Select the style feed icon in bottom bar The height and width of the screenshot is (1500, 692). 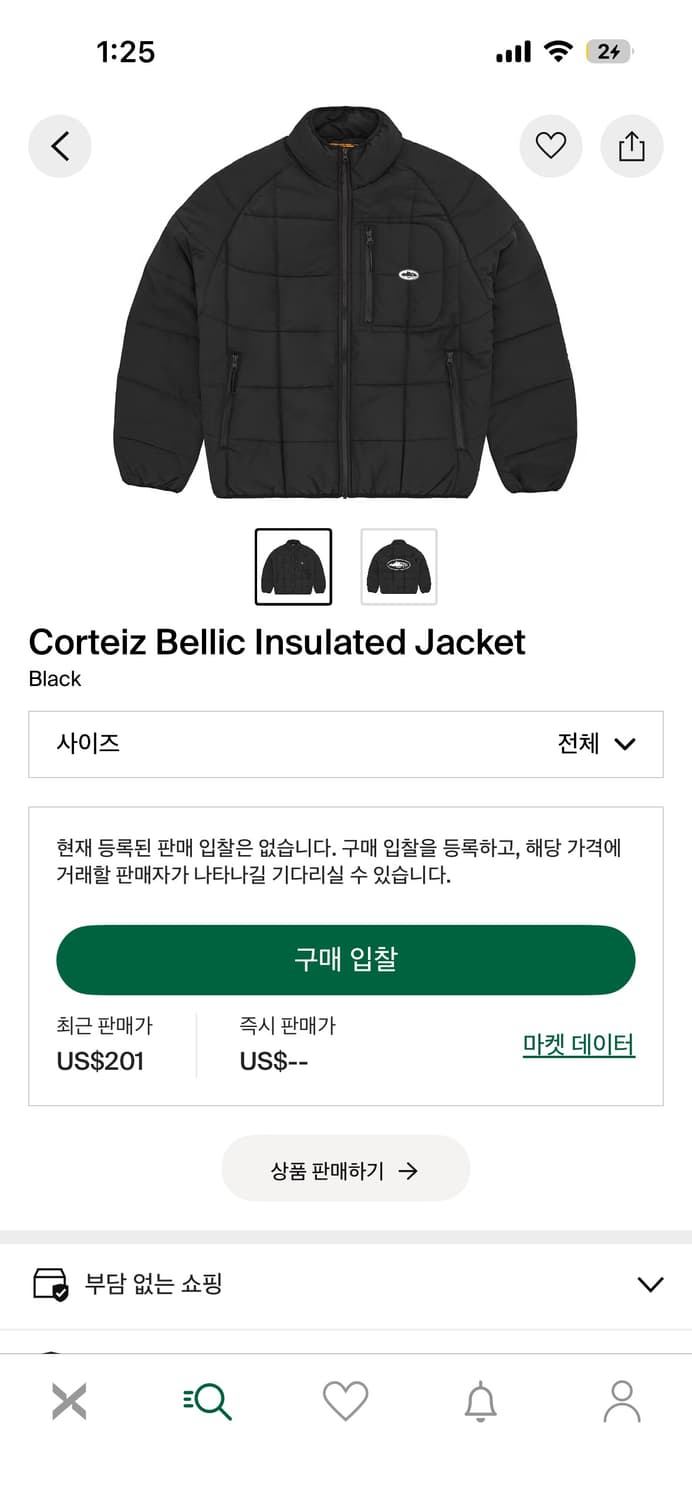tap(69, 1400)
